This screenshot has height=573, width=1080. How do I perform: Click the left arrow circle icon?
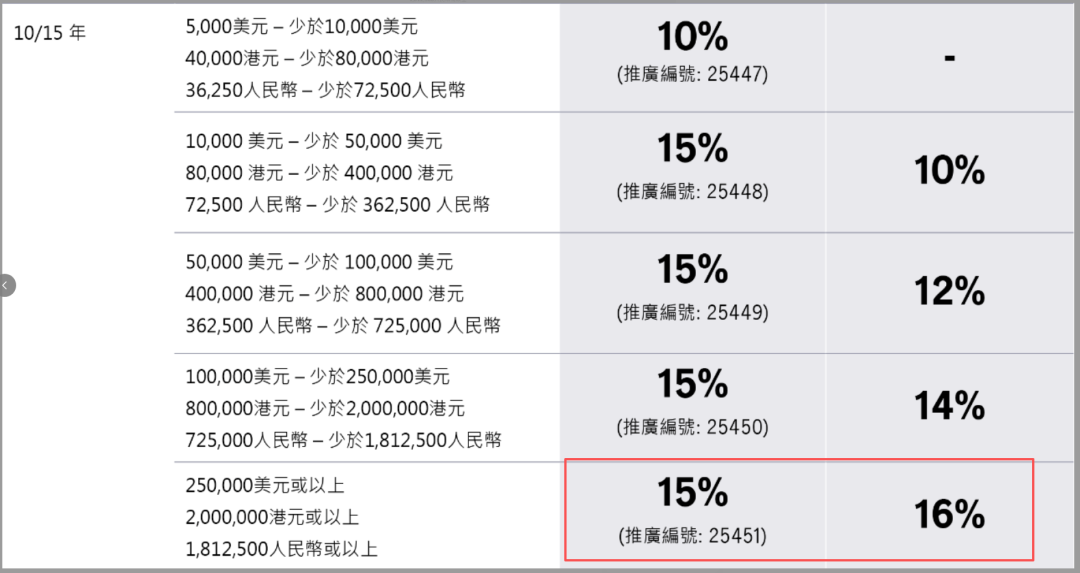point(6,286)
